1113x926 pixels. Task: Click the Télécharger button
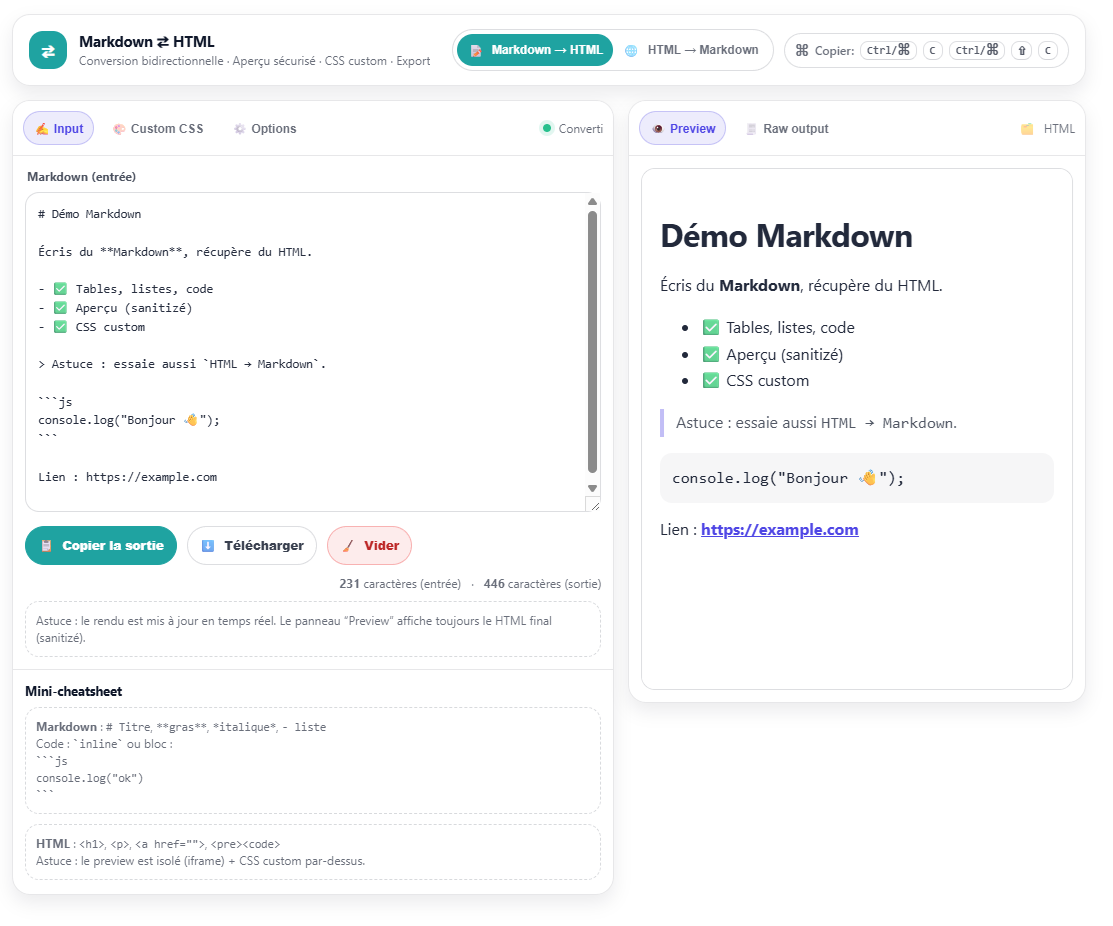[252, 546]
